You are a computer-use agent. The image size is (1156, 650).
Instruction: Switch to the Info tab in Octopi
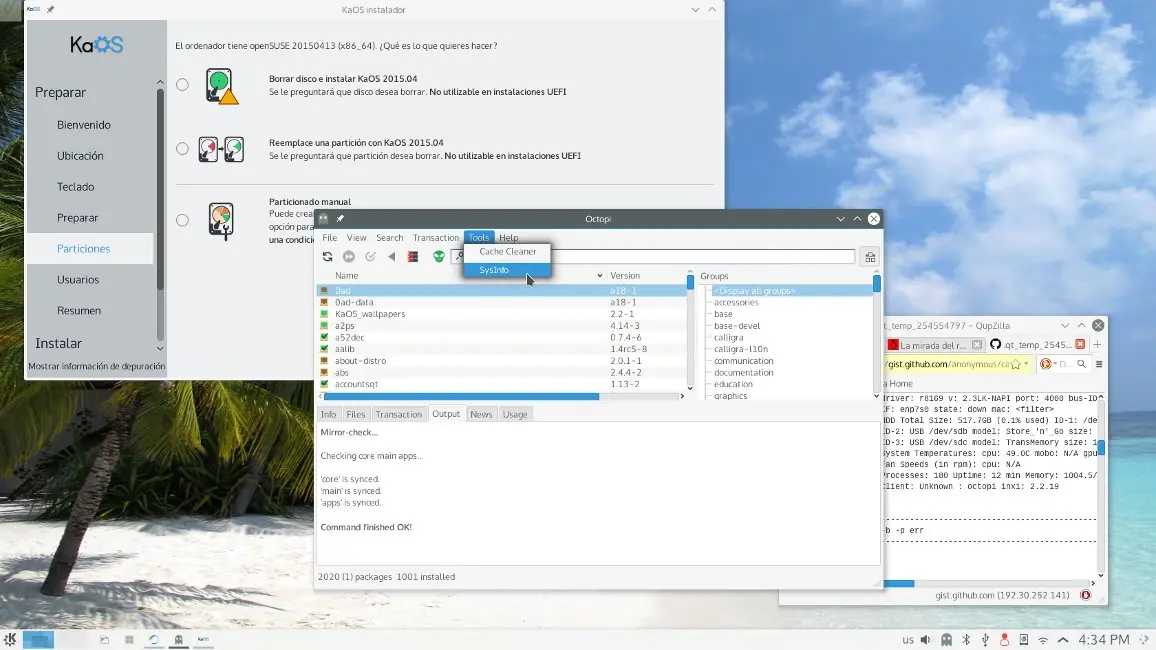(328, 414)
